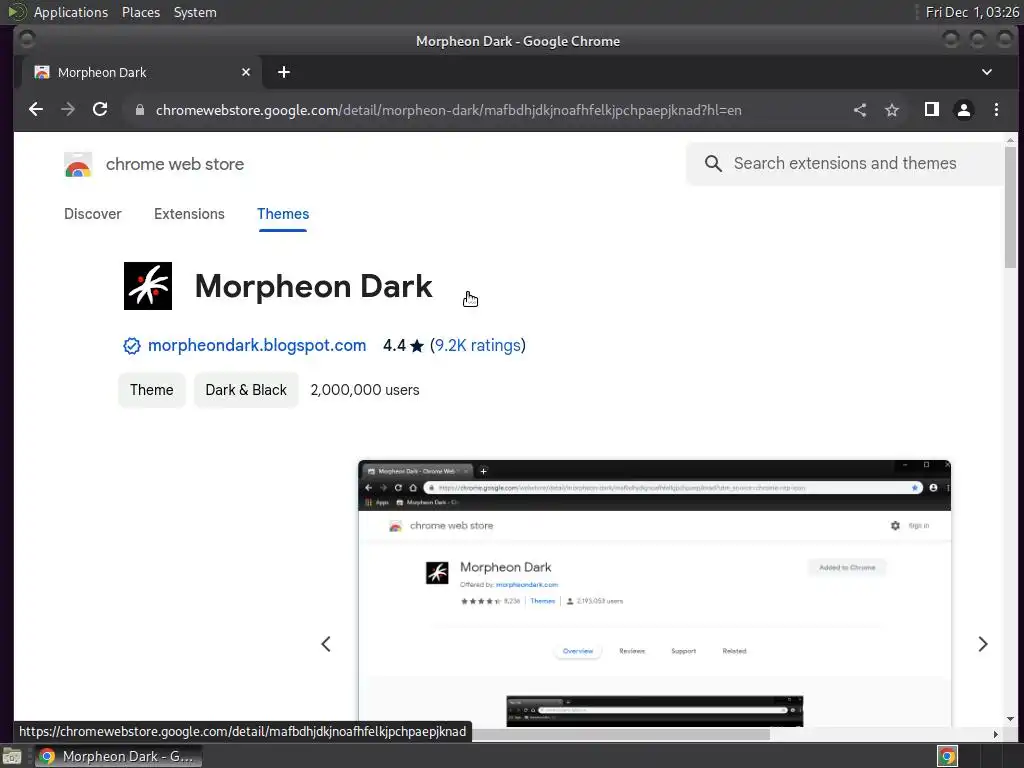Open the Applications menu
The width and height of the screenshot is (1024, 768).
click(x=71, y=12)
